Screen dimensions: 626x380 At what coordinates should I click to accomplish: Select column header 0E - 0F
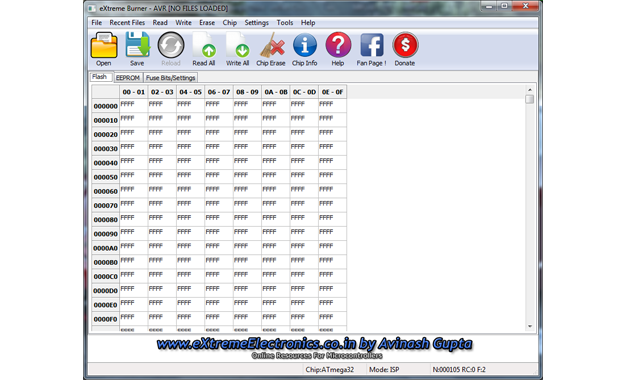tap(333, 92)
